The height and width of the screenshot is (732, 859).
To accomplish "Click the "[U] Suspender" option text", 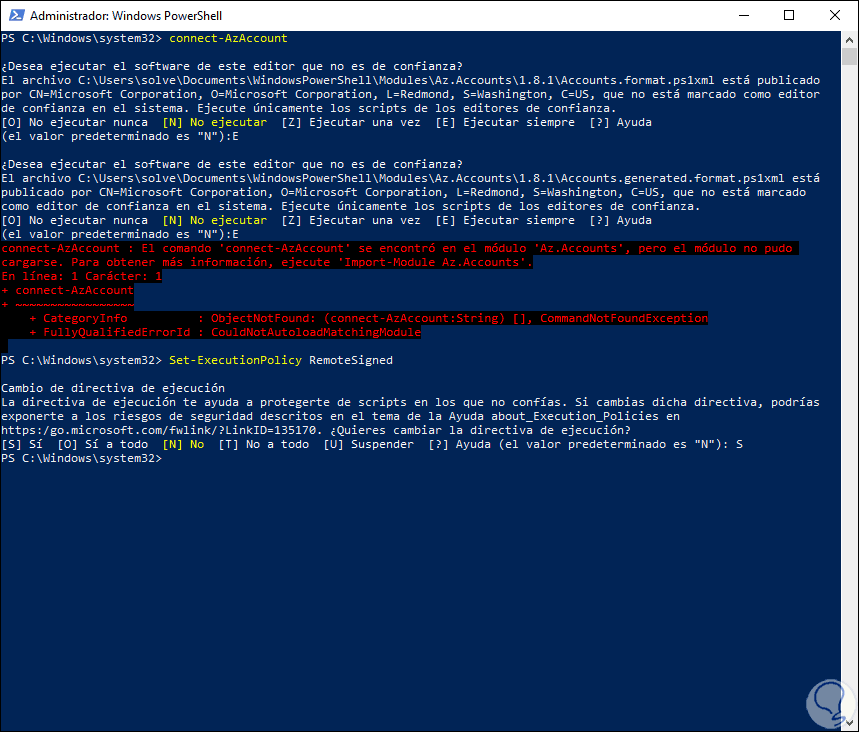I will point(368,444).
